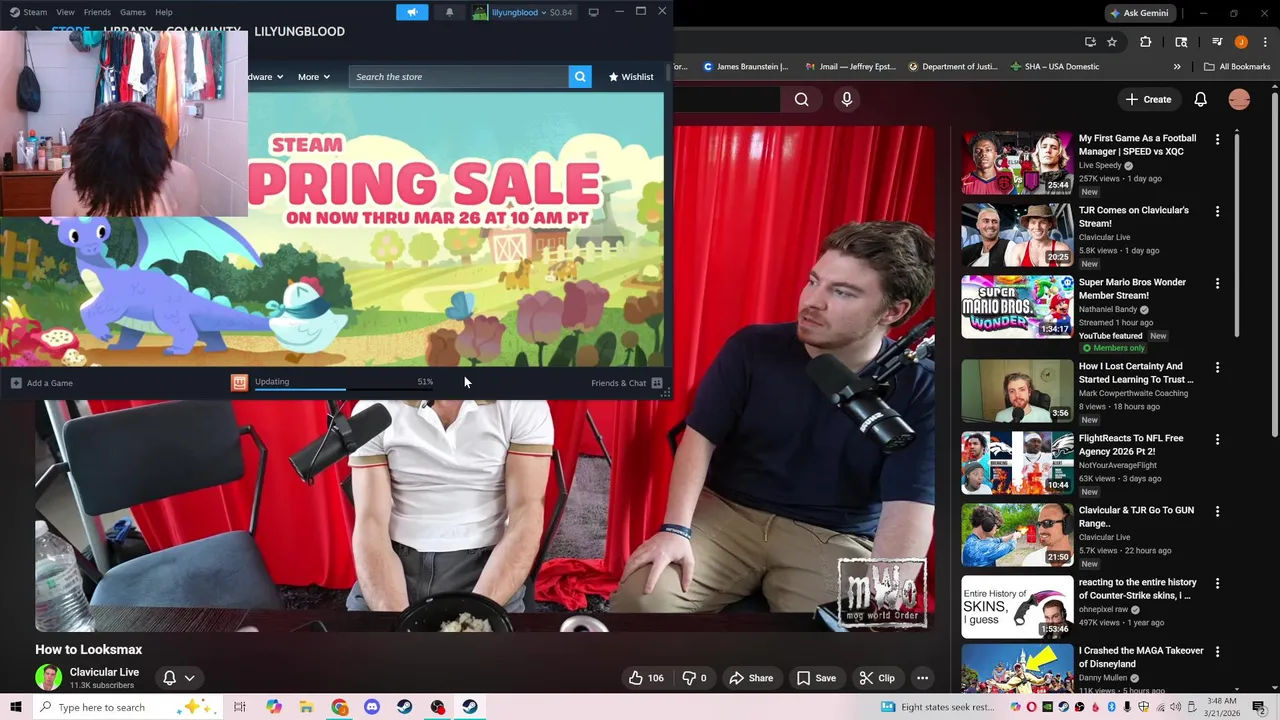Click the Steam announcements megaphone icon
Image resolution: width=1280 pixels, height=720 pixels.
coord(412,12)
